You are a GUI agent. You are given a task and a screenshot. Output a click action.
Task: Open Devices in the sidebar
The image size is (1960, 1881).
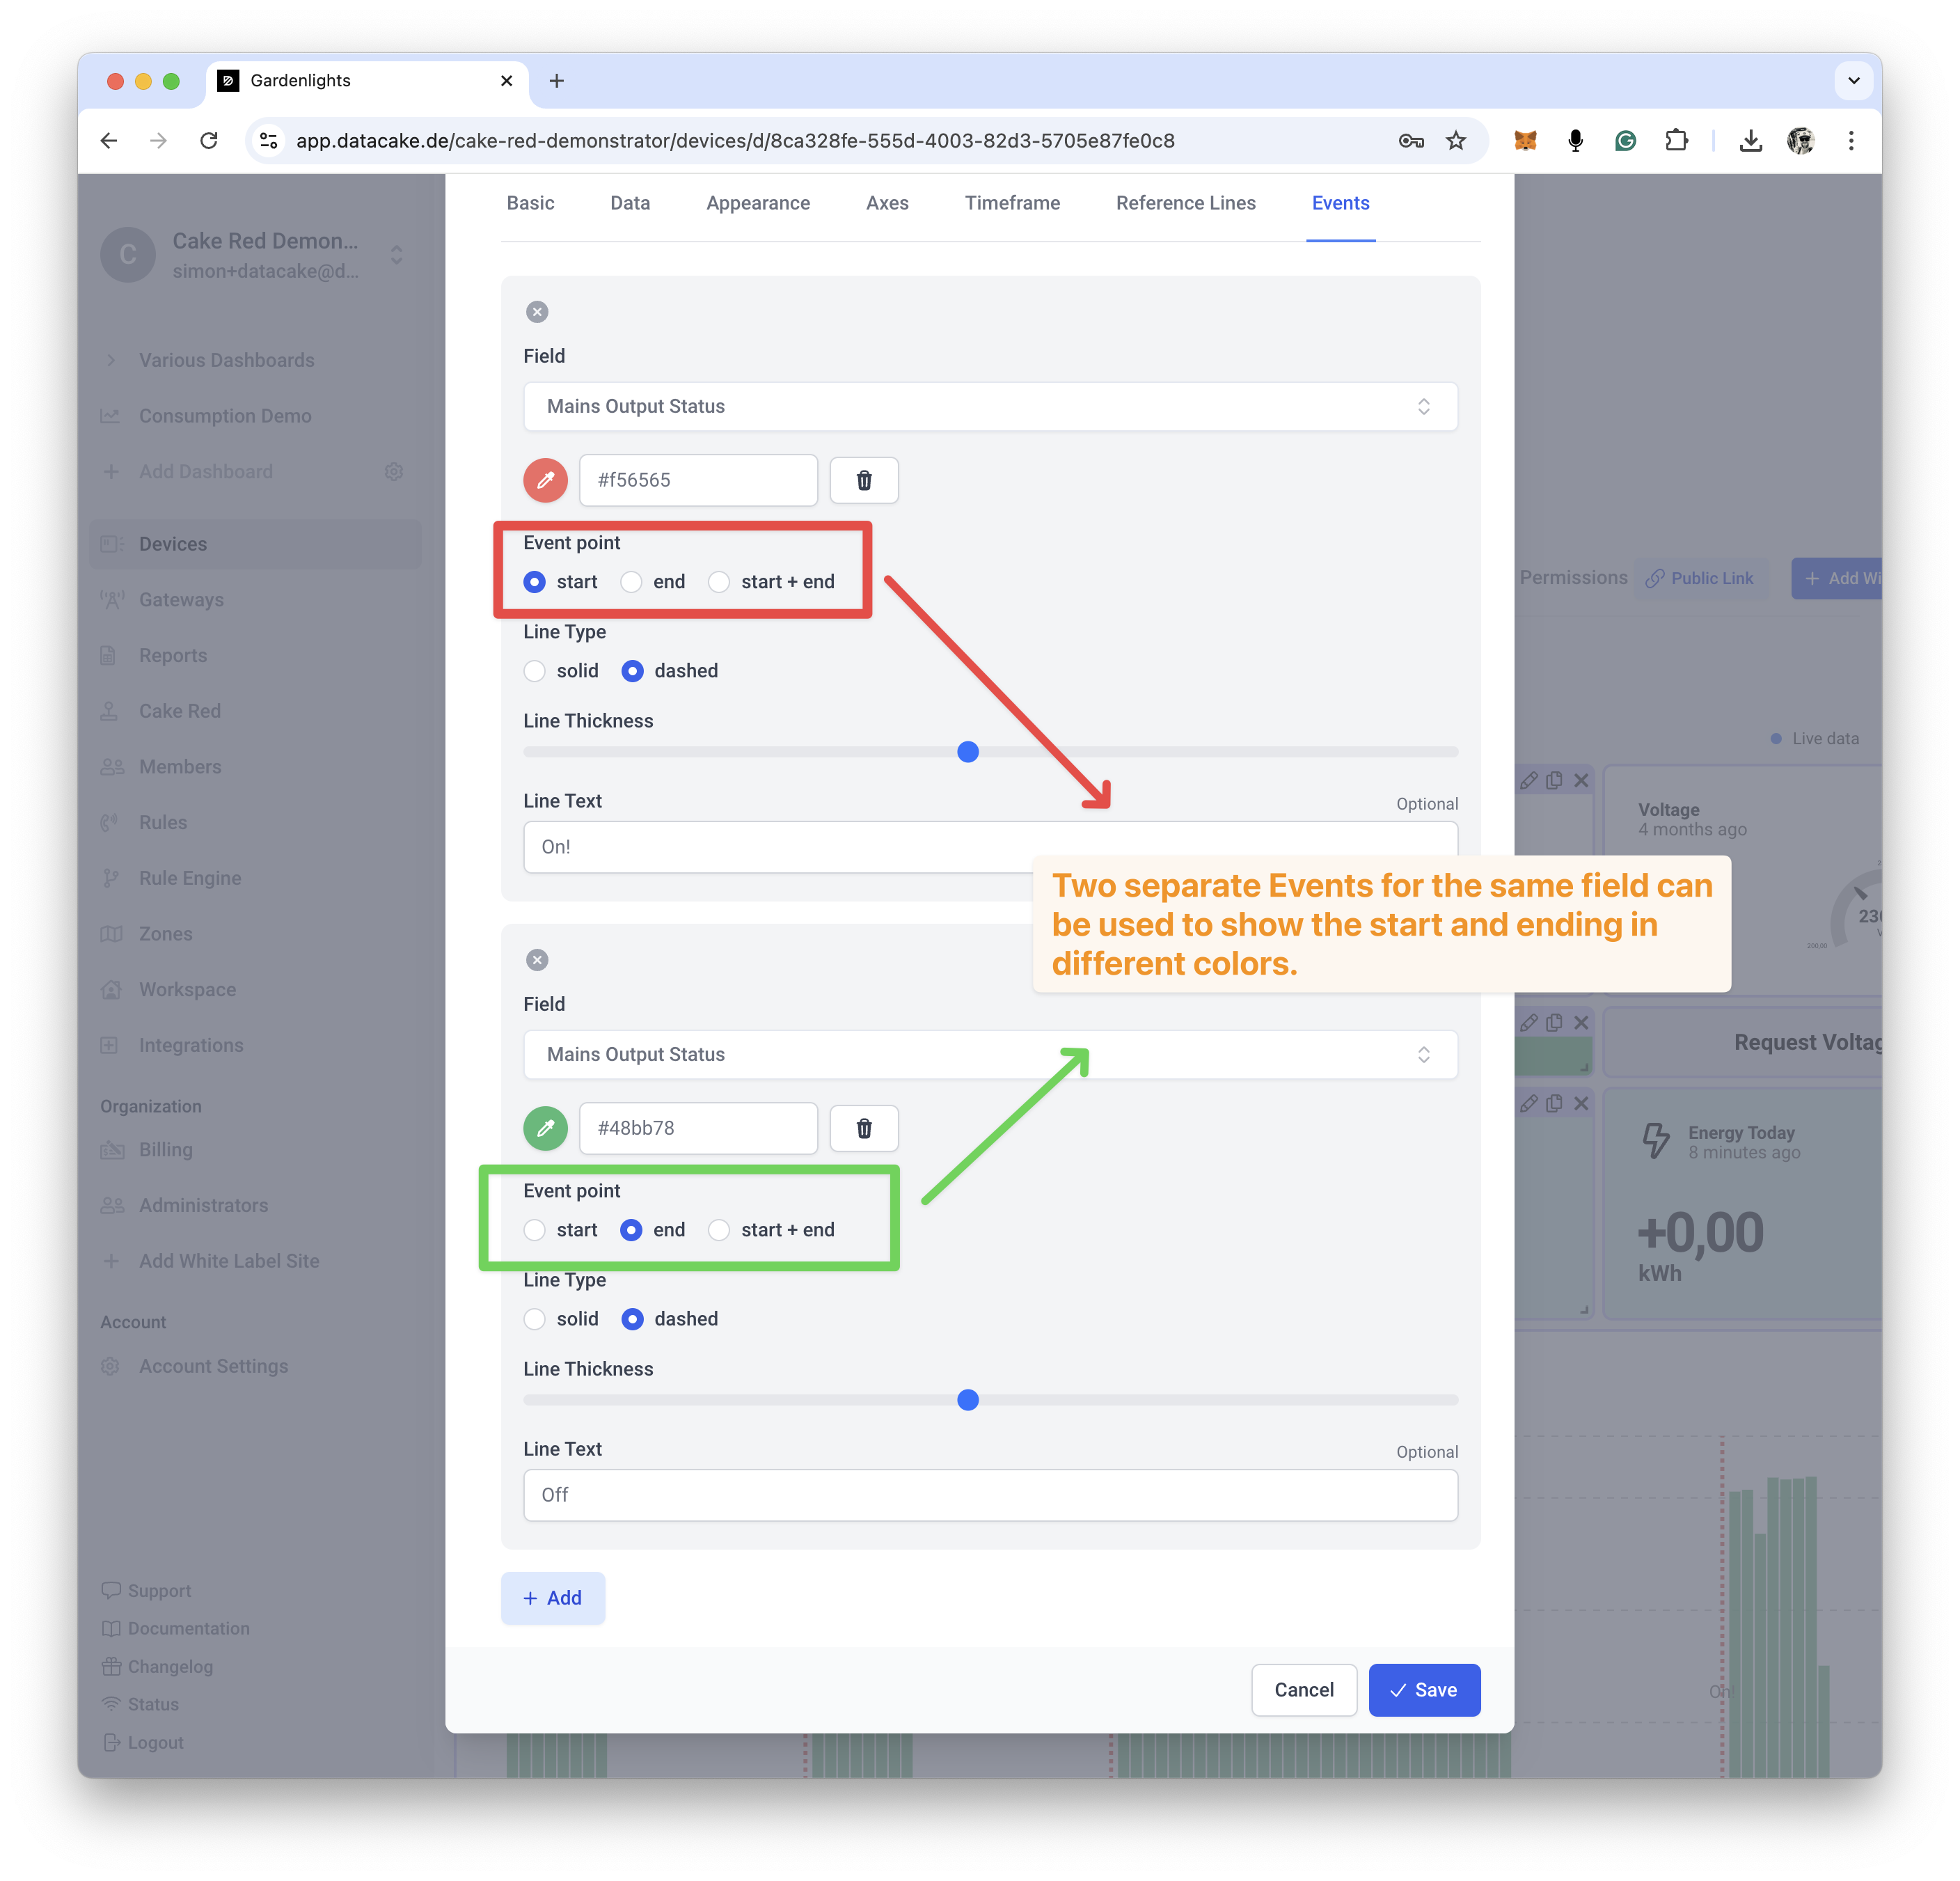pyautogui.click(x=255, y=544)
